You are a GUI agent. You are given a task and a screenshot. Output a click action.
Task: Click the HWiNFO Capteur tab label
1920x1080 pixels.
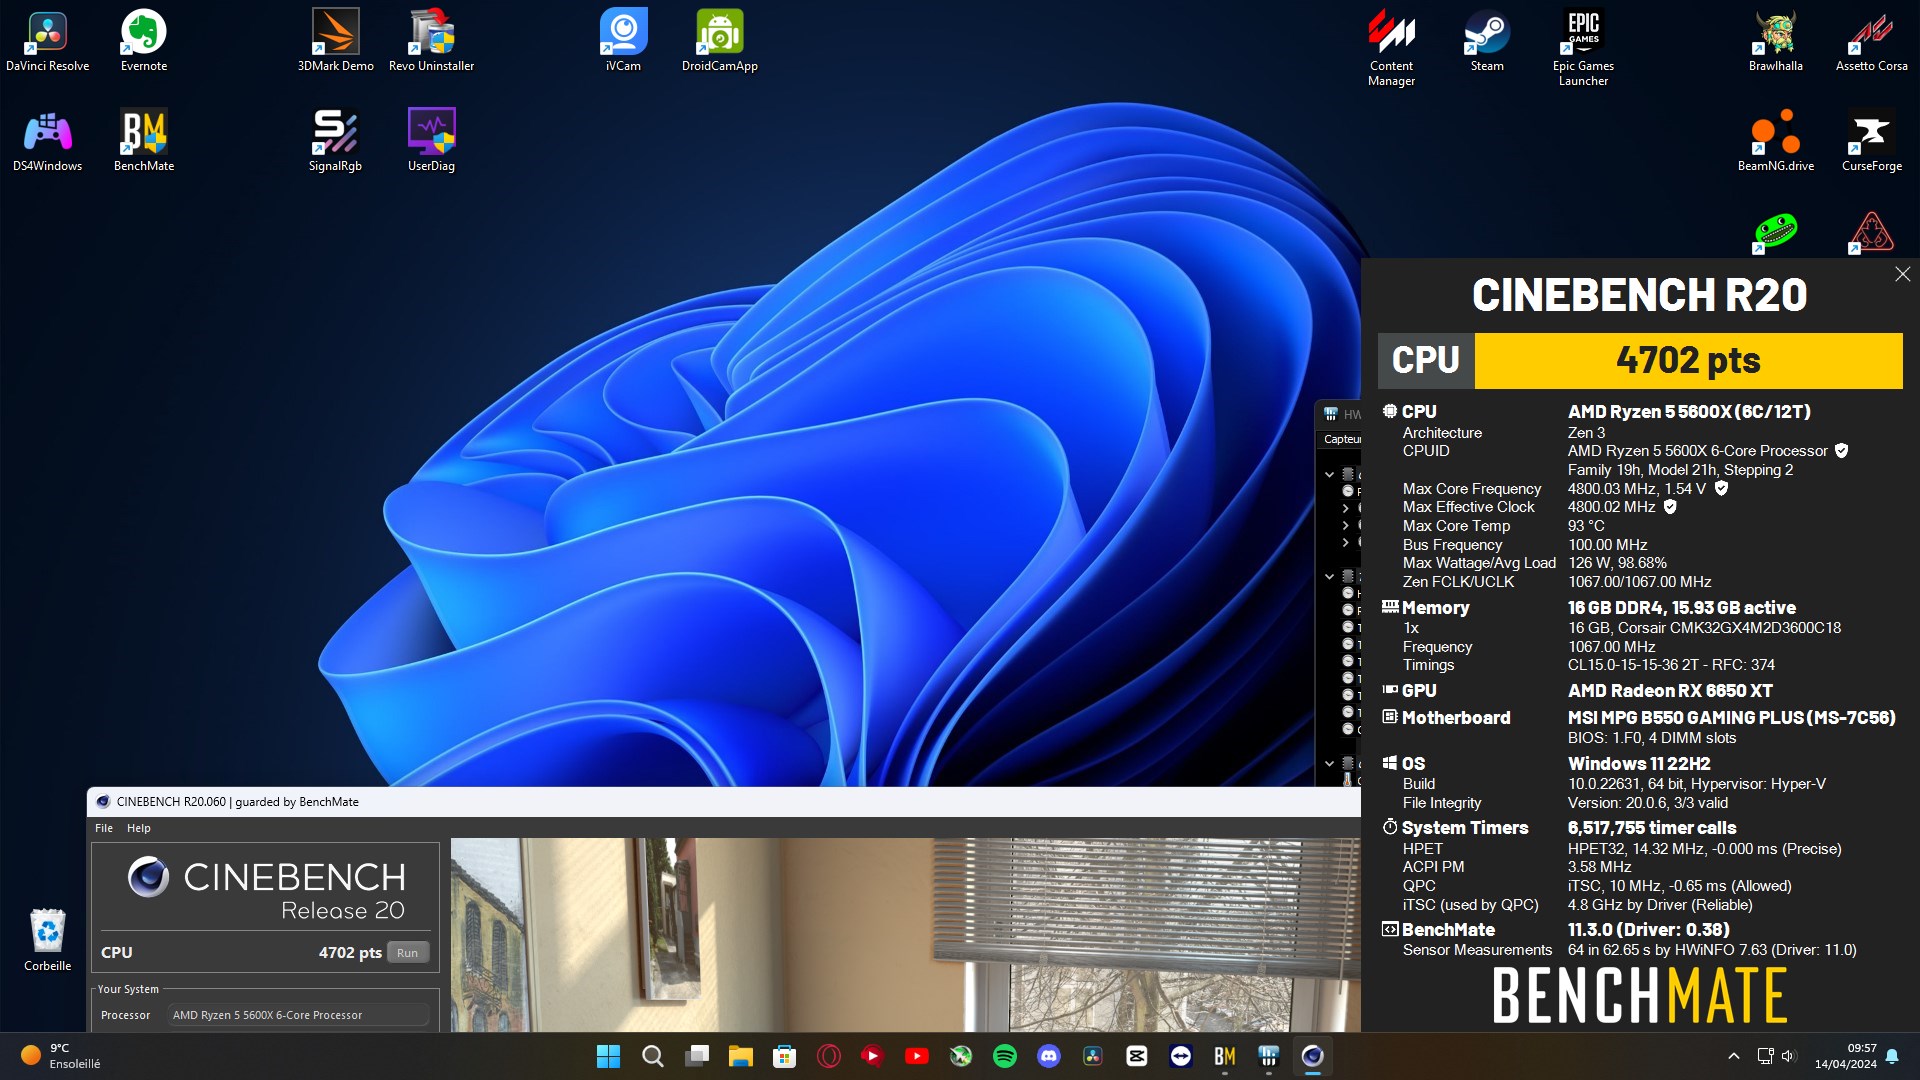pos(1342,439)
